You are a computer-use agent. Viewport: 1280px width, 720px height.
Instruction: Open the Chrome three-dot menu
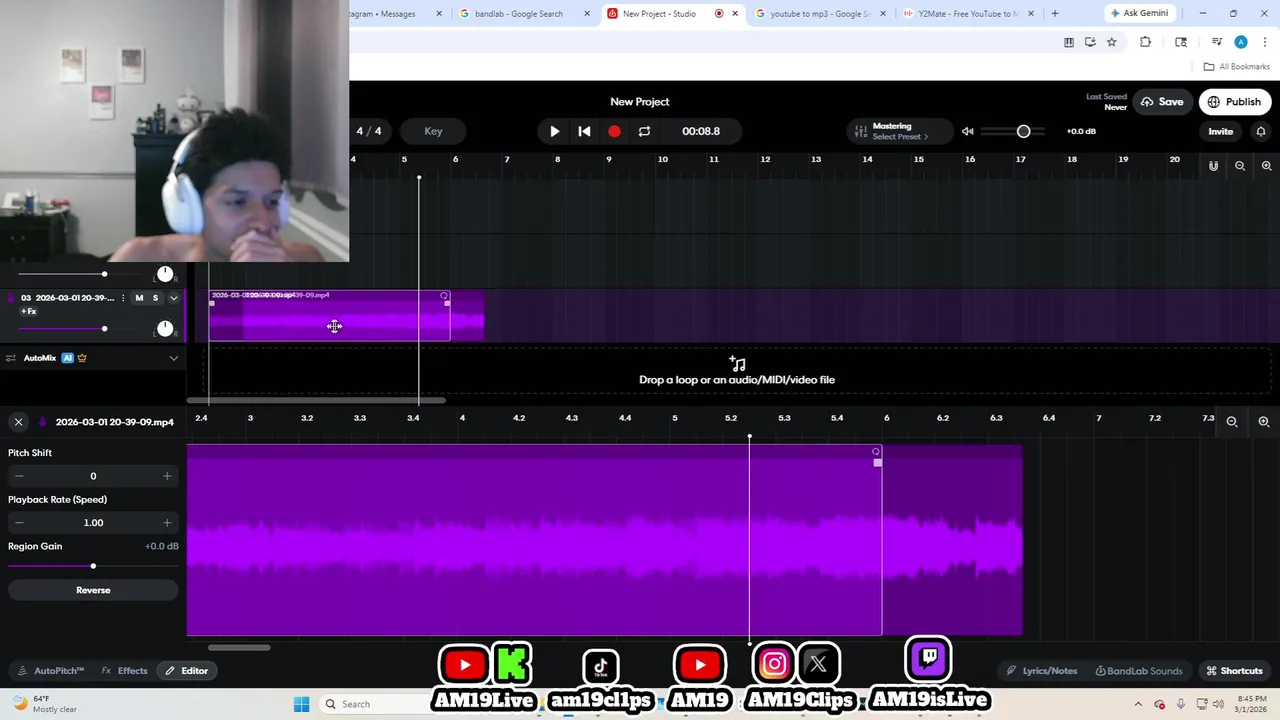pos(1265,42)
